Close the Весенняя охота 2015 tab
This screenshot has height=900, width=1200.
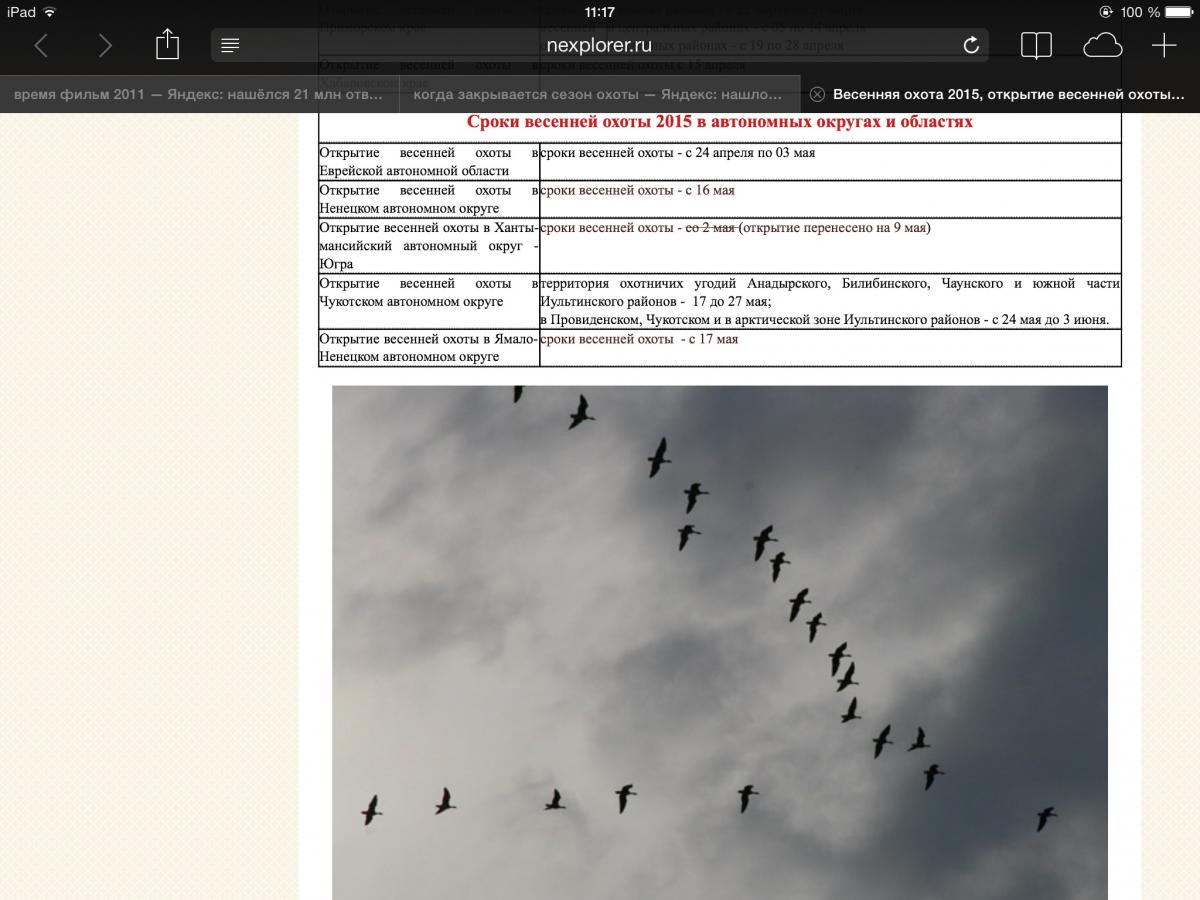(817, 95)
